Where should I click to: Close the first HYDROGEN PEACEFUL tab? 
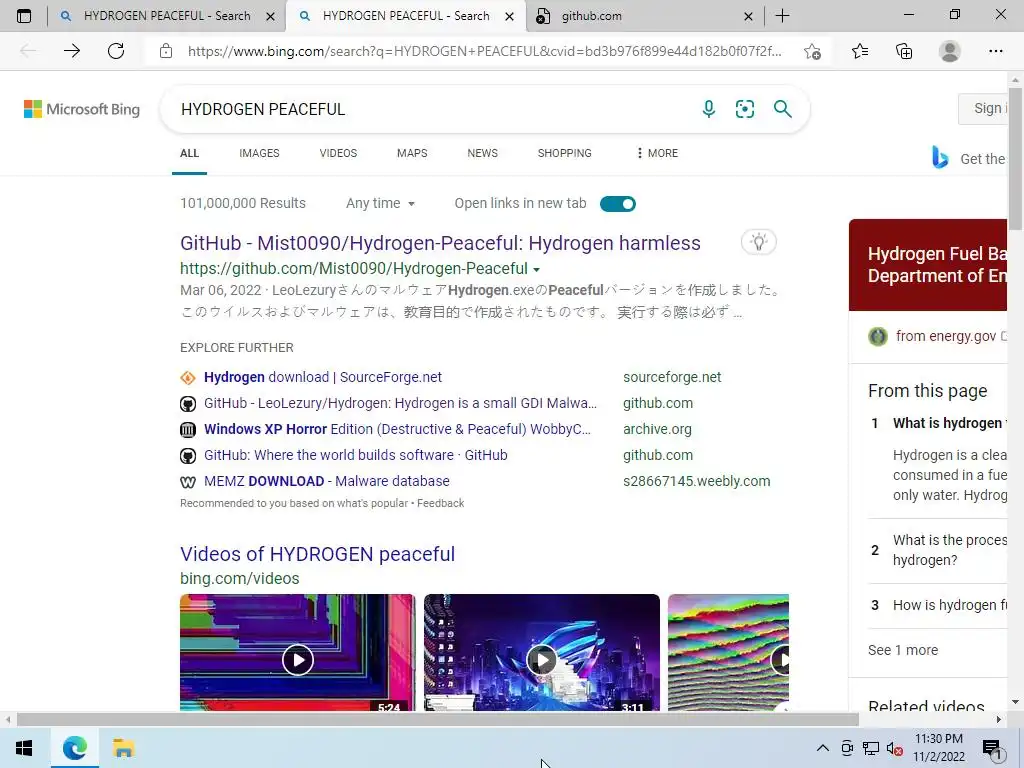[x=270, y=16]
